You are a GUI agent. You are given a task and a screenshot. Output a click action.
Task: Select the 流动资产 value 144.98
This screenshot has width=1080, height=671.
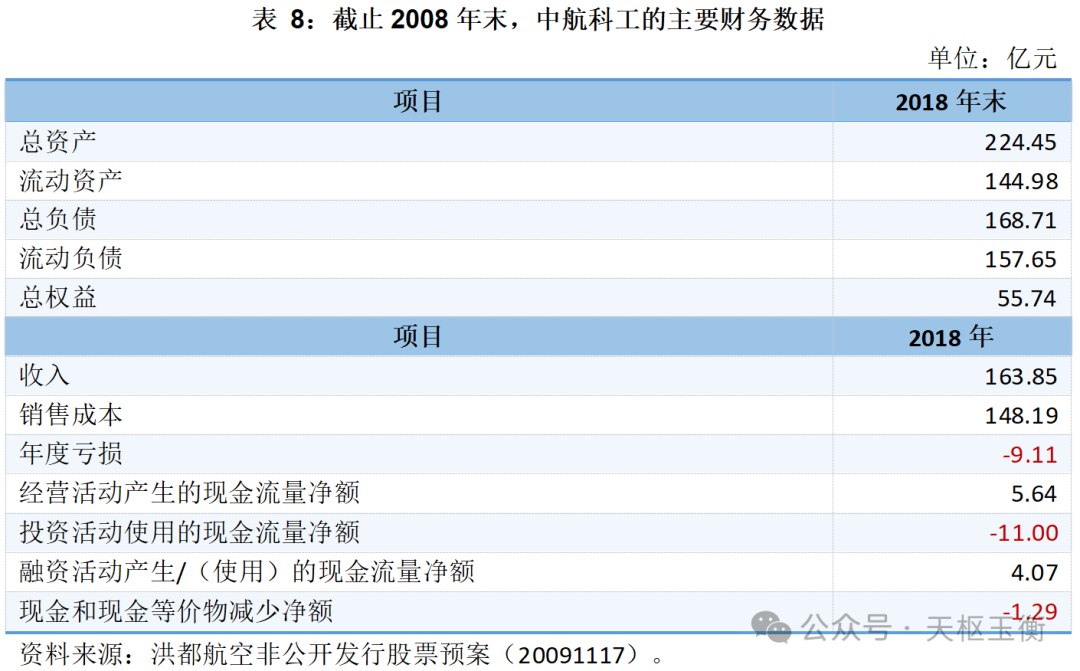tap(1020, 181)
